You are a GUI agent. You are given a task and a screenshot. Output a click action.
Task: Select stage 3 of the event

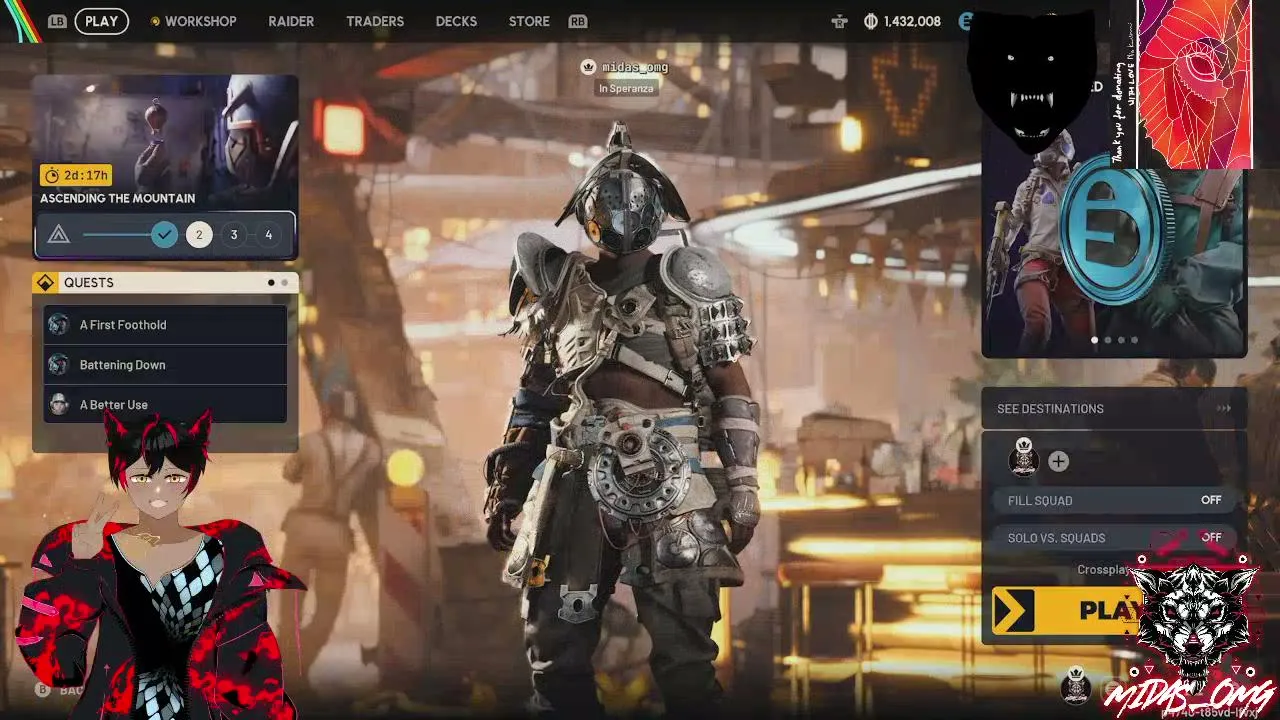(234, 235)
